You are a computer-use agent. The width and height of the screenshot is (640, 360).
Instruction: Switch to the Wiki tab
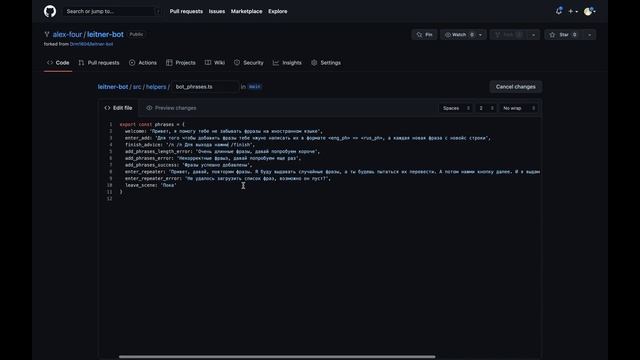pyautogui.click(x=215, y=63)
